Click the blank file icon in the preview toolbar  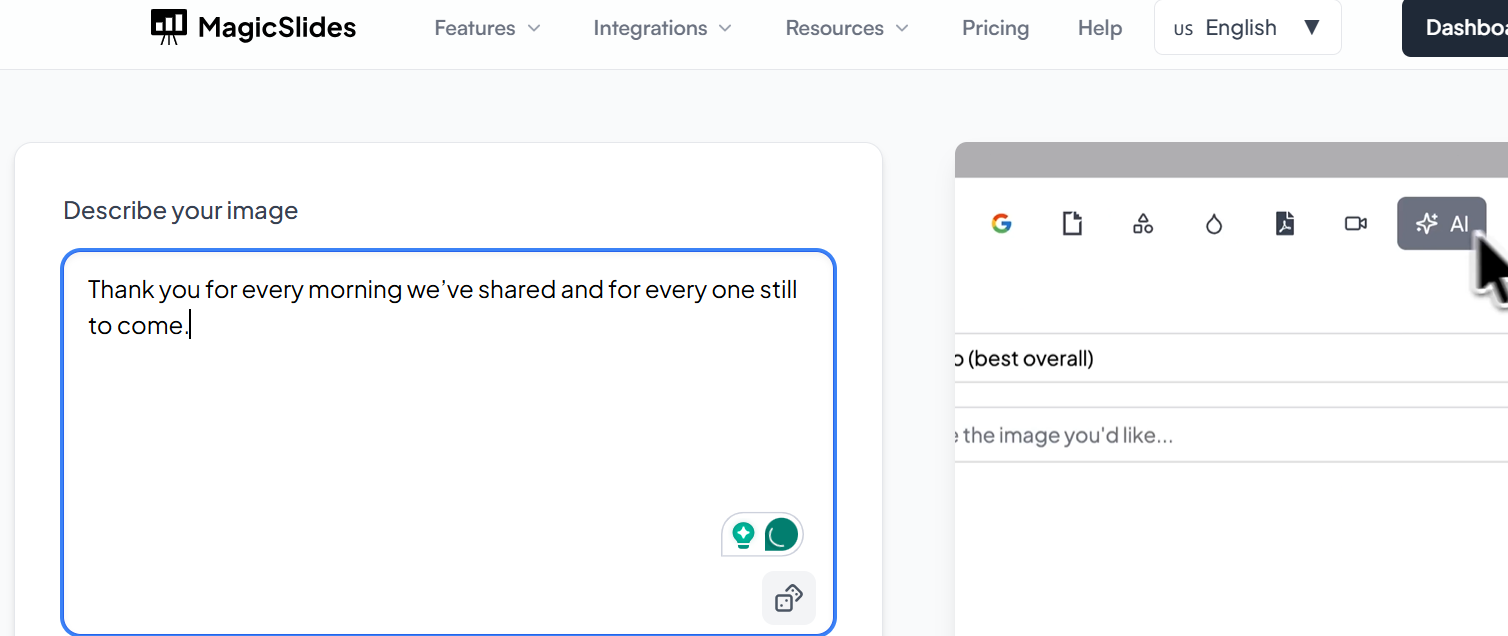click(1072, 224)
